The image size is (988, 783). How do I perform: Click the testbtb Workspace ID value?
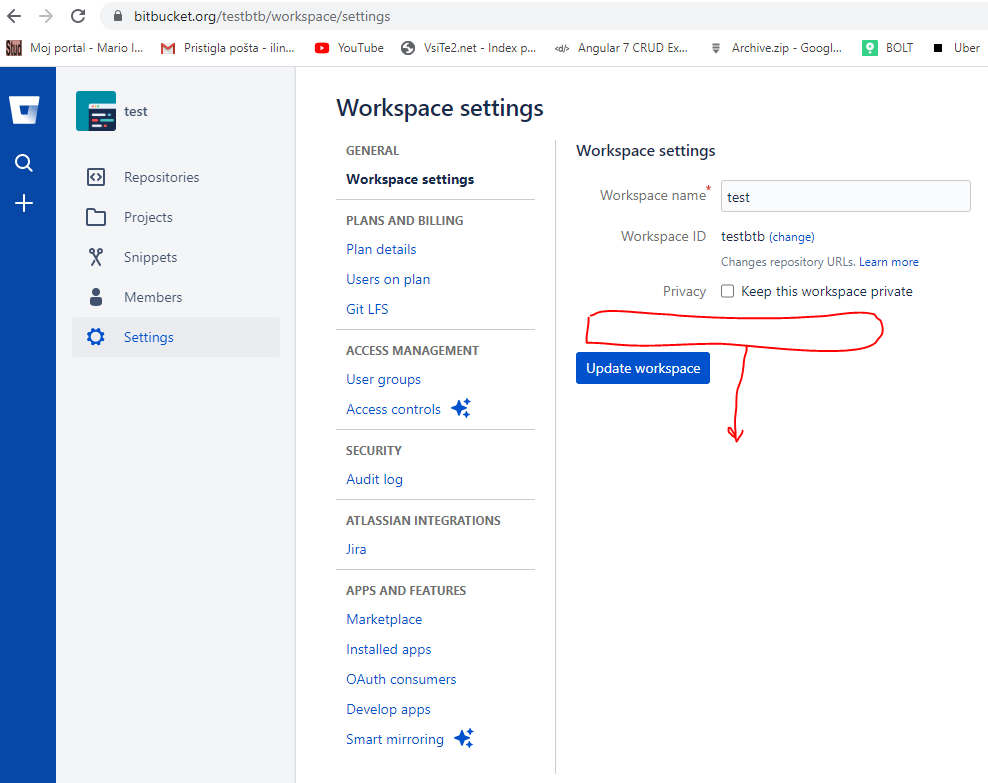743,236
